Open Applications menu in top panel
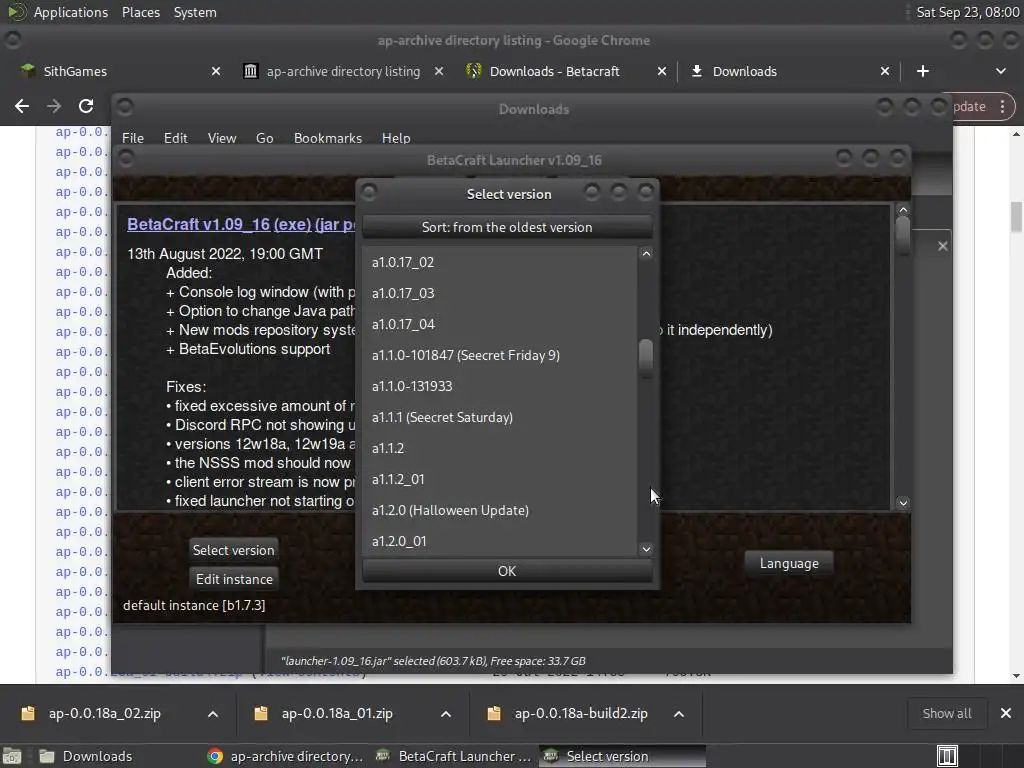 click(x=71, y=12)
